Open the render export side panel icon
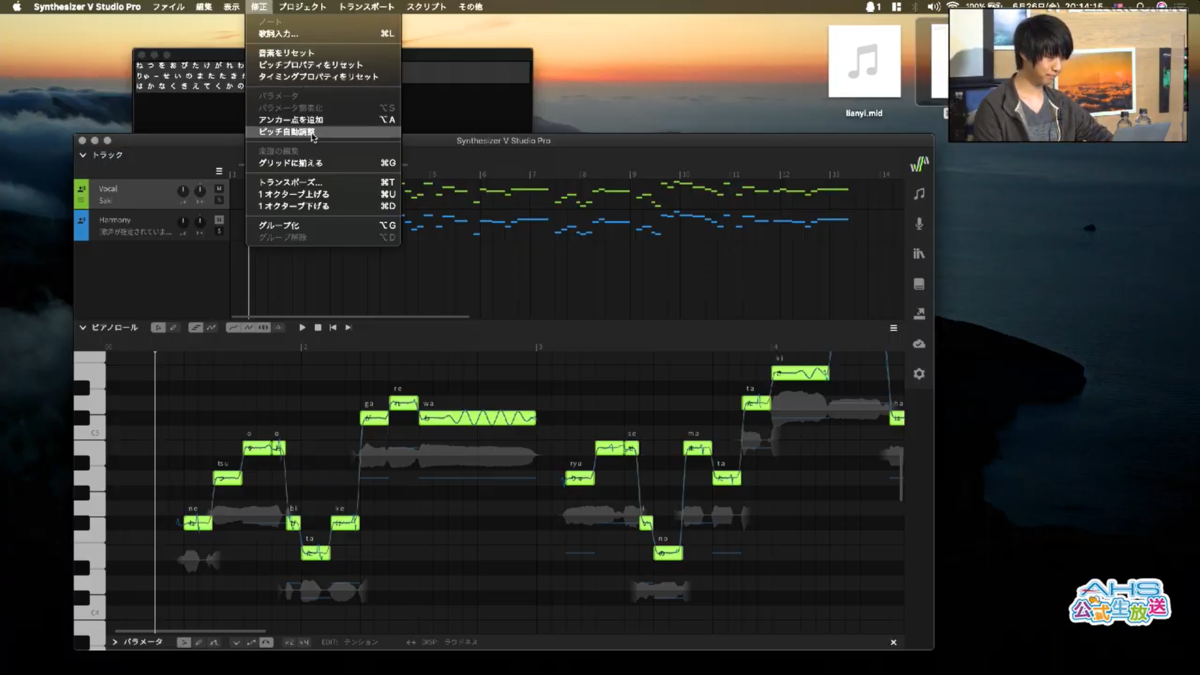The image size is (1200, 675). click(x=919, y=314)
